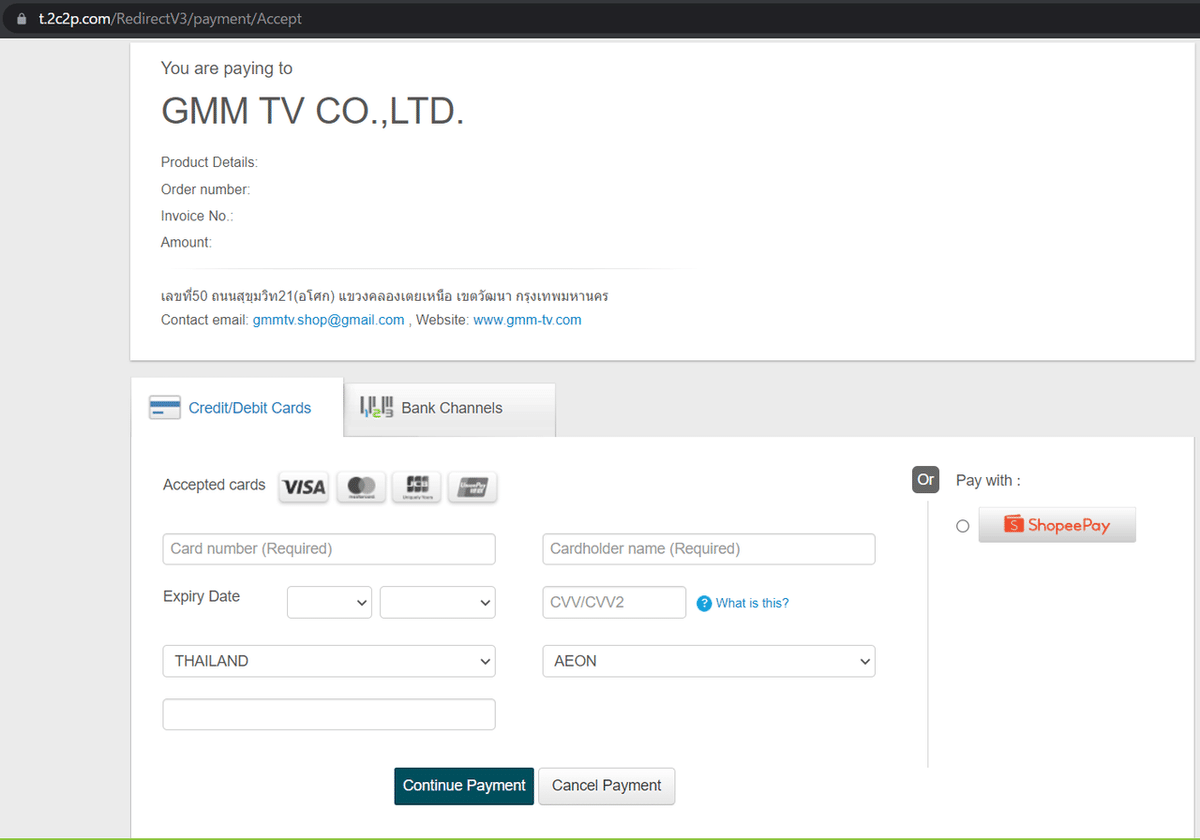Image resolution: width=1200 pixels, height=840 pixels.
Task: Click the Amount: label
Action: pyautogui.click(x=186, y=242)
